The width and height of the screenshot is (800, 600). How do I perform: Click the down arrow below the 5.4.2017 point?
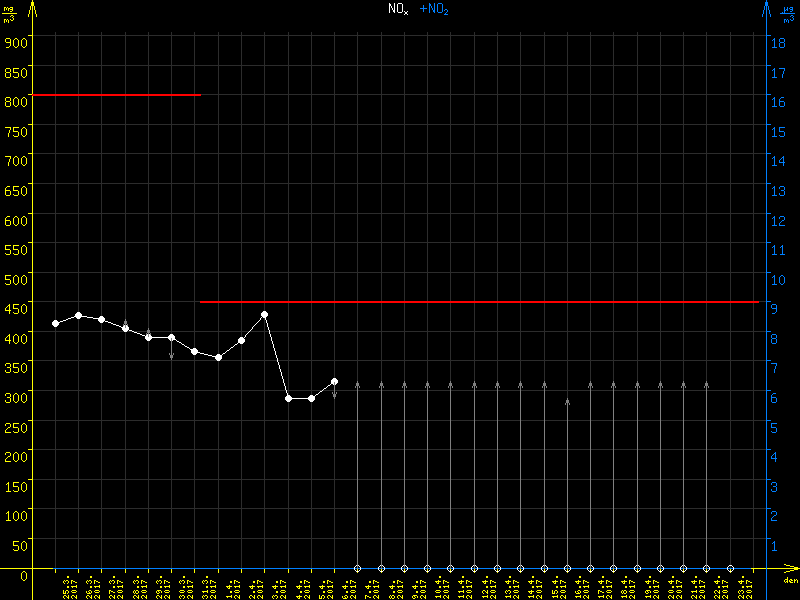pyautogui.click(x=334, y=396)
